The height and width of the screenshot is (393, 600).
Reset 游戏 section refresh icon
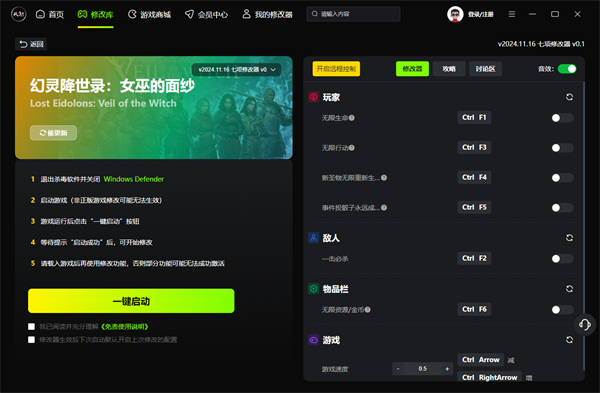[x=569, y=340]
